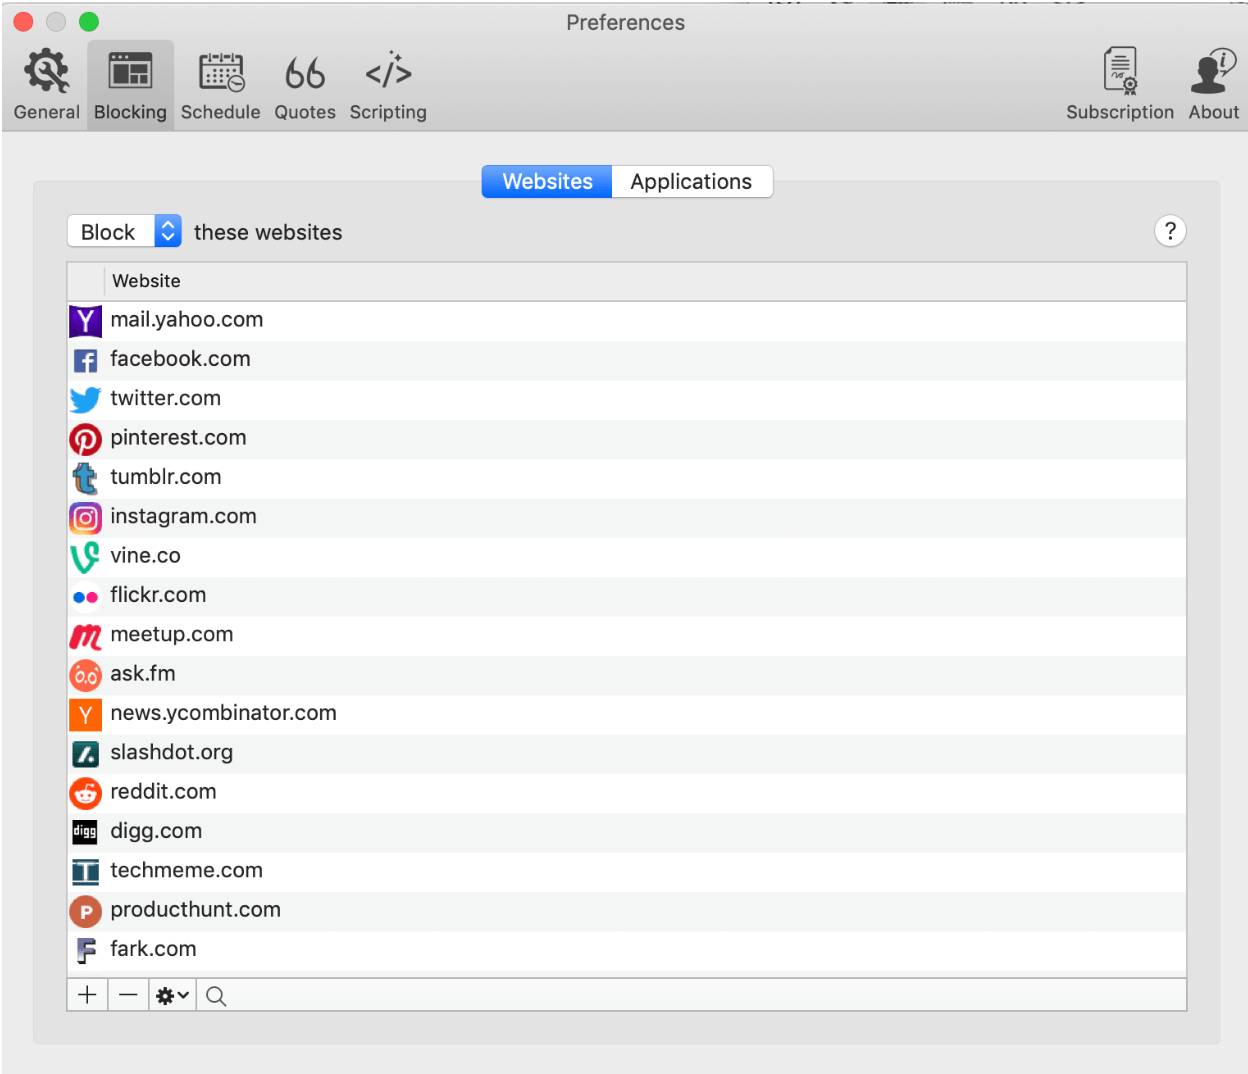Click the help question mark button
Viewport: 1248px width, 1074px height.
click(x=1170, y=231)
